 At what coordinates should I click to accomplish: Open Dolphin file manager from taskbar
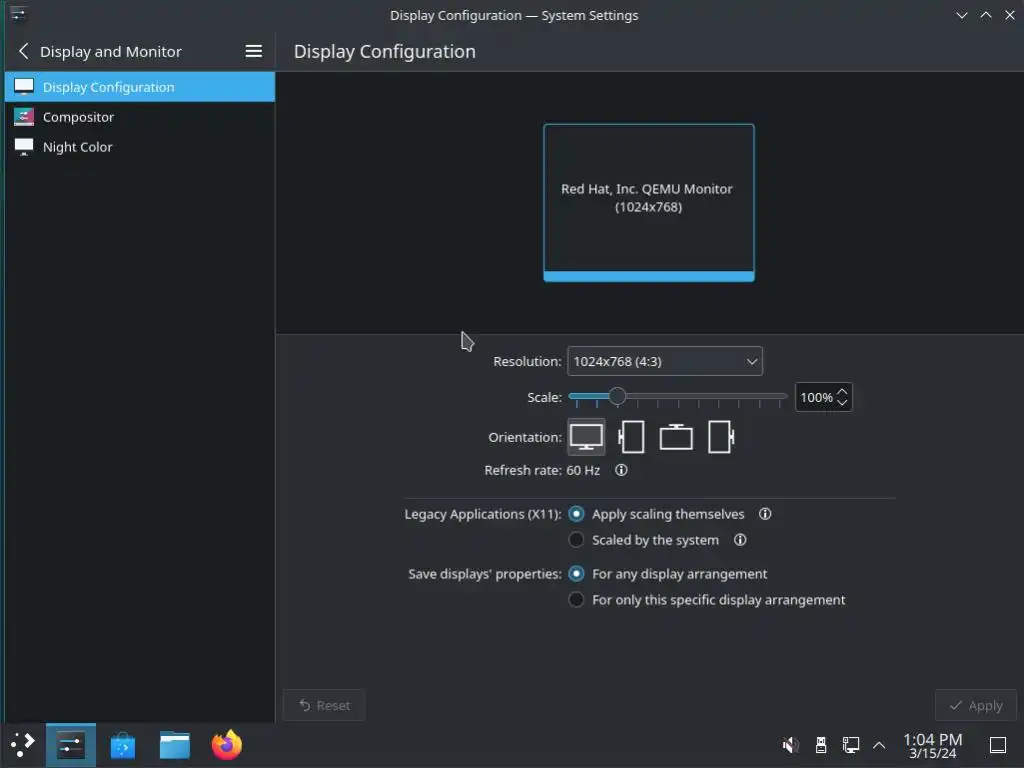pyautogui.click(x=175, y=745)
